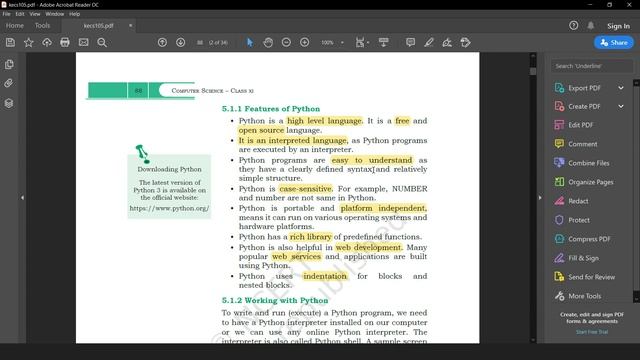Click the blue Share button
This screenshot has width=640, height=360.
coord(614,42)
